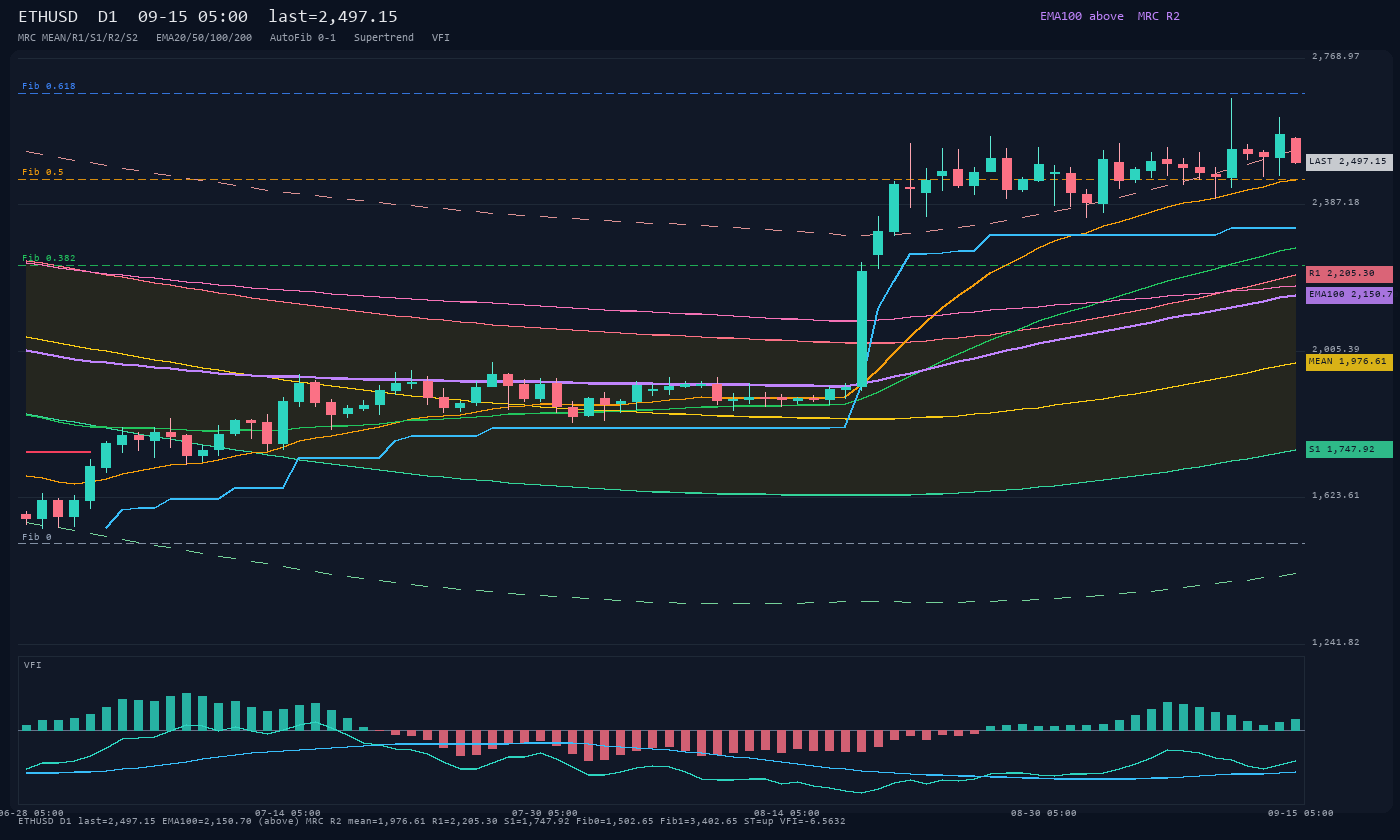1400x840 pixels.
Task: Click the EMA100 price tag on axis
Action: pos(1349,295)
